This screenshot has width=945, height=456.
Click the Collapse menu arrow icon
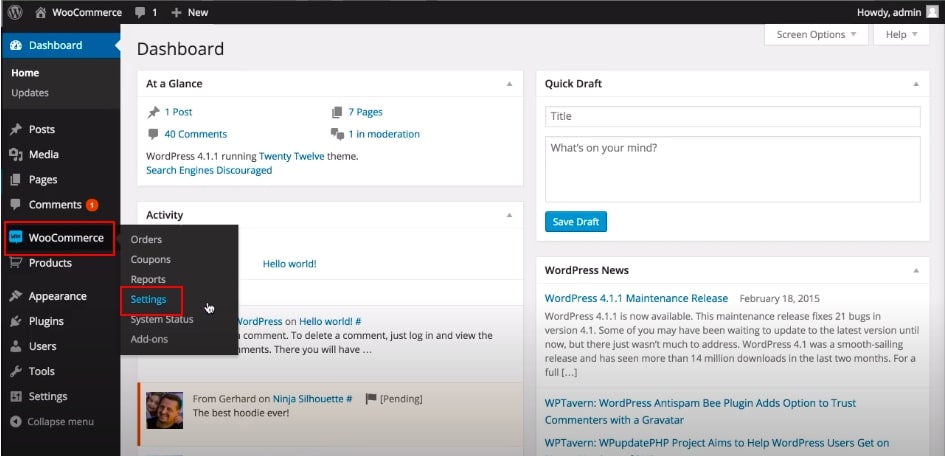[x=16, y=422]
